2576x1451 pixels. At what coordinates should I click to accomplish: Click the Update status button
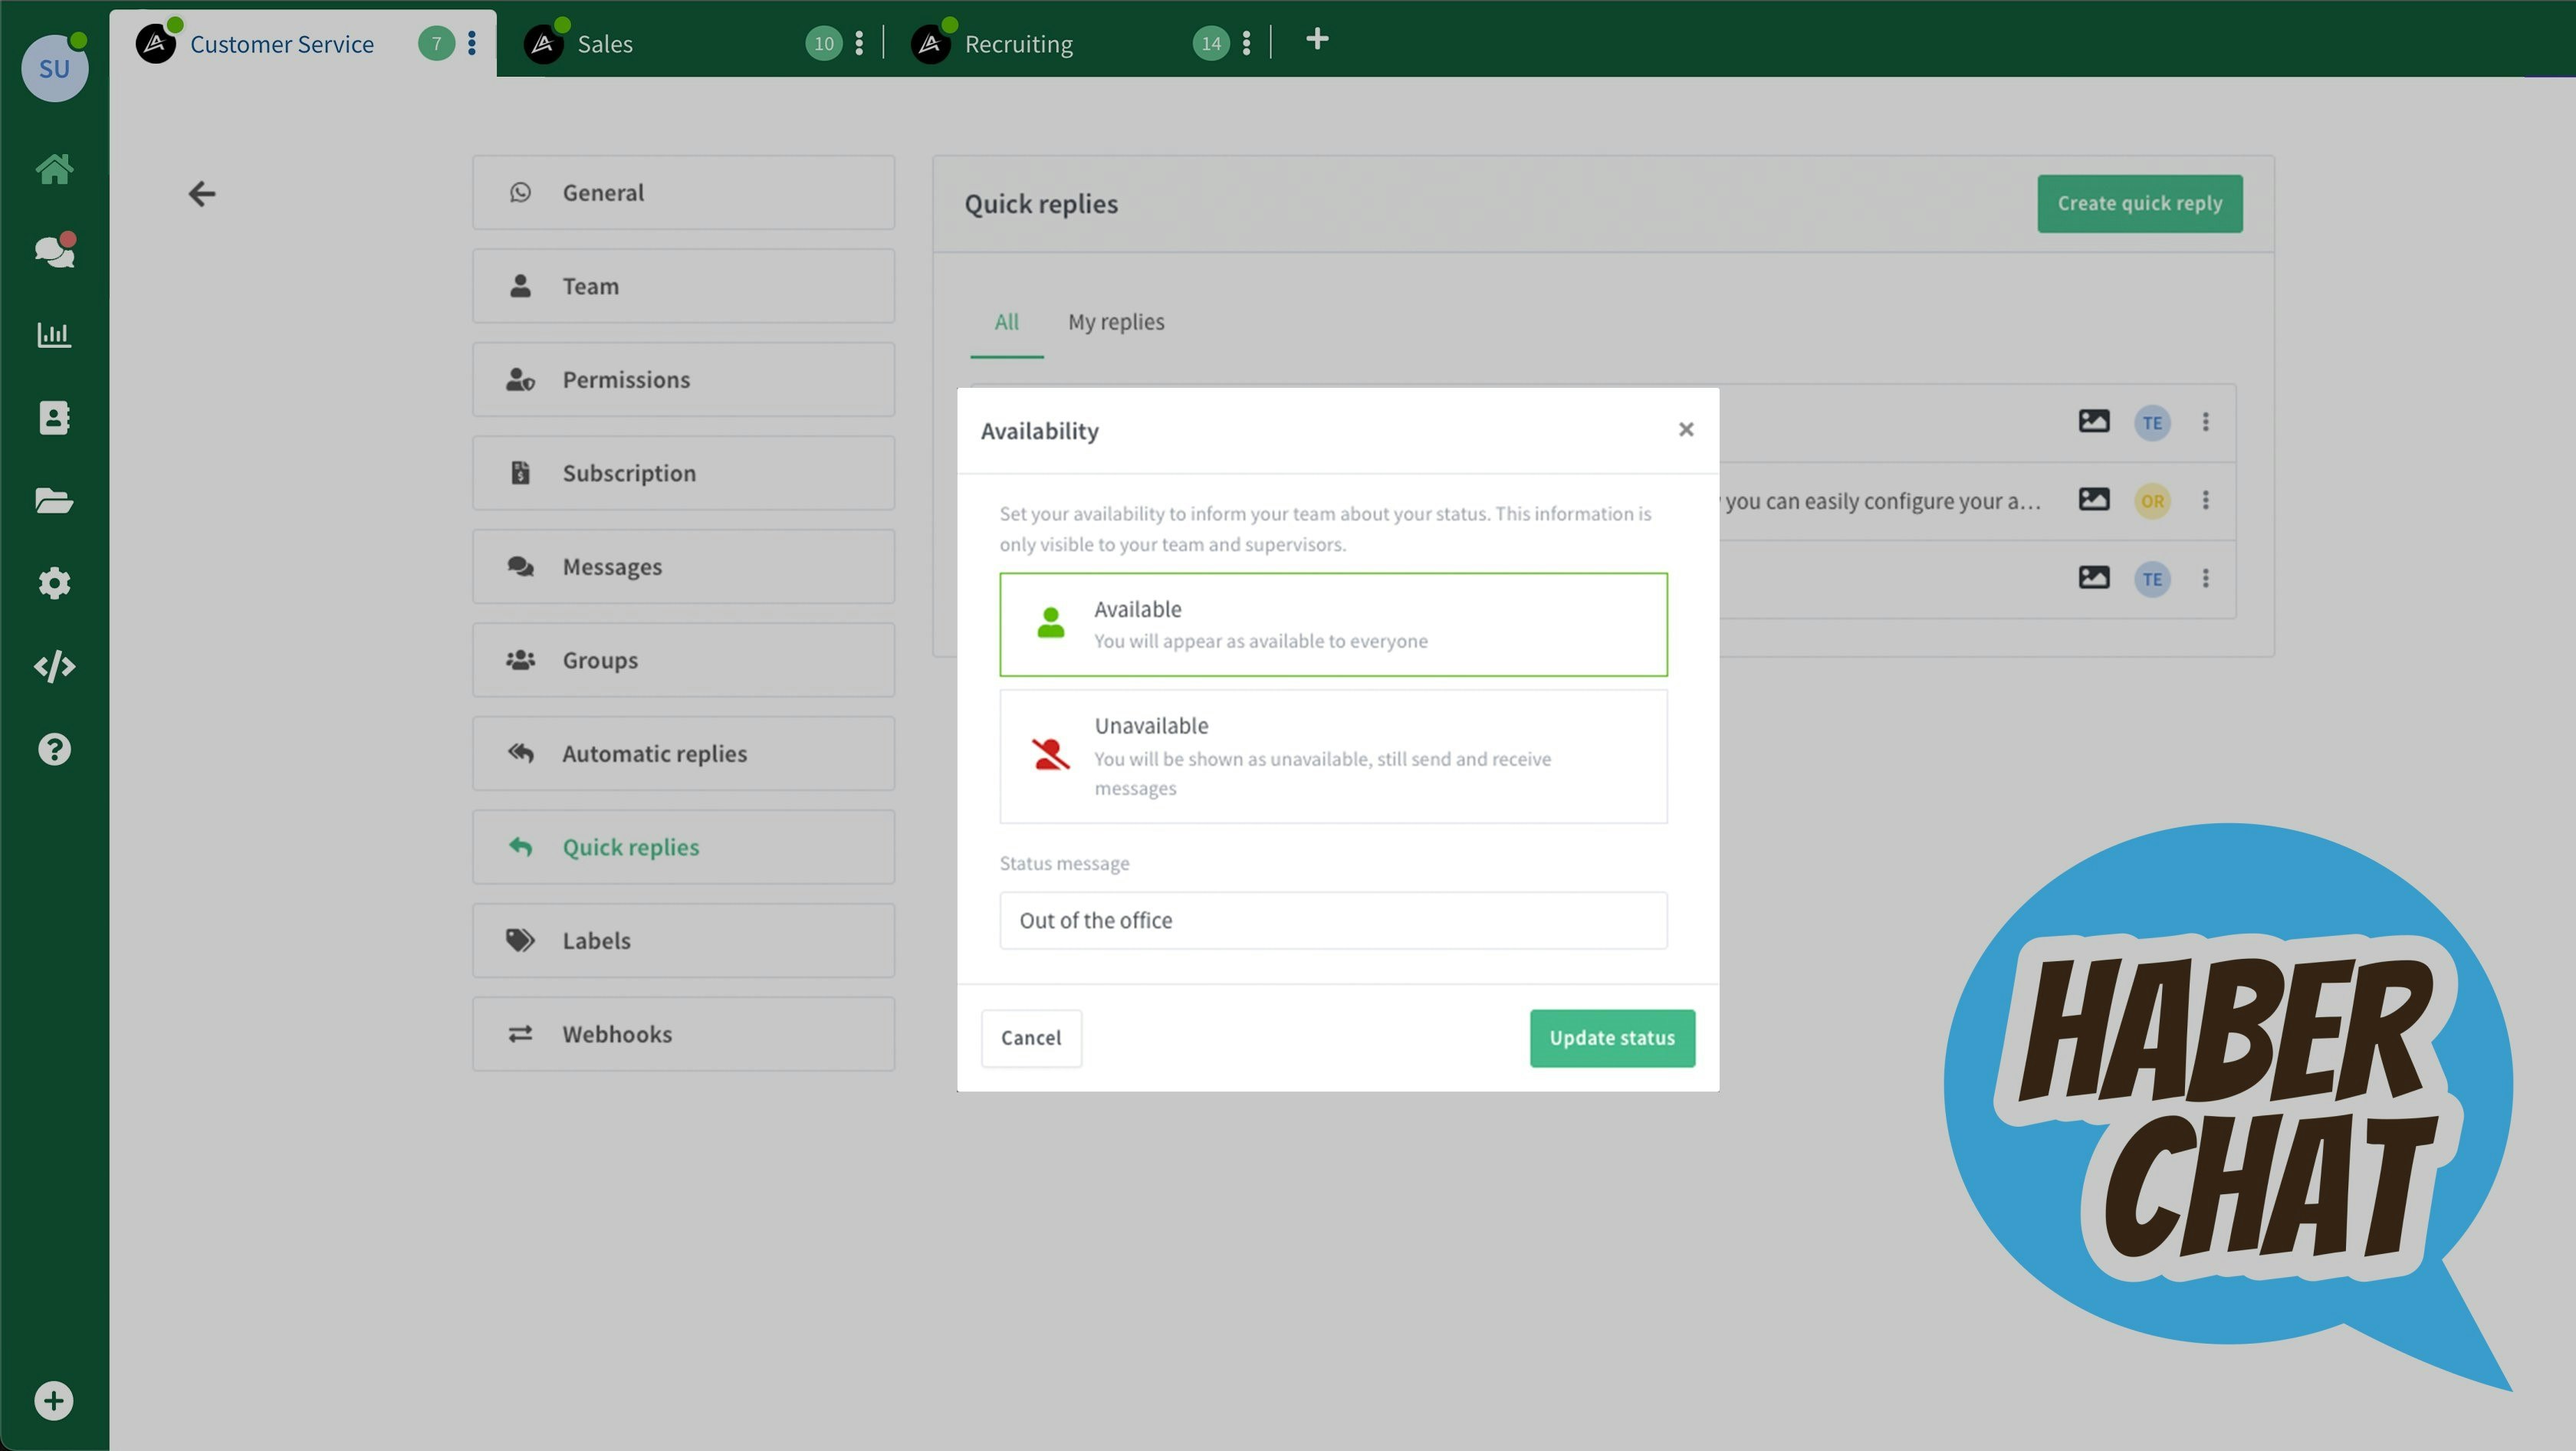point(1611,1038)
